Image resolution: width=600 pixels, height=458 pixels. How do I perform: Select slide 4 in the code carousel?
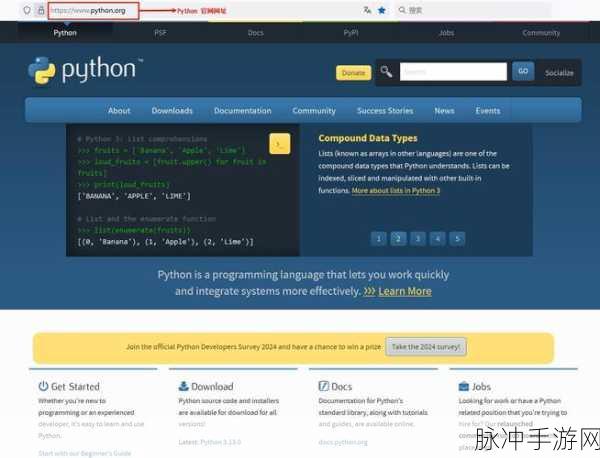pos(437,239)
